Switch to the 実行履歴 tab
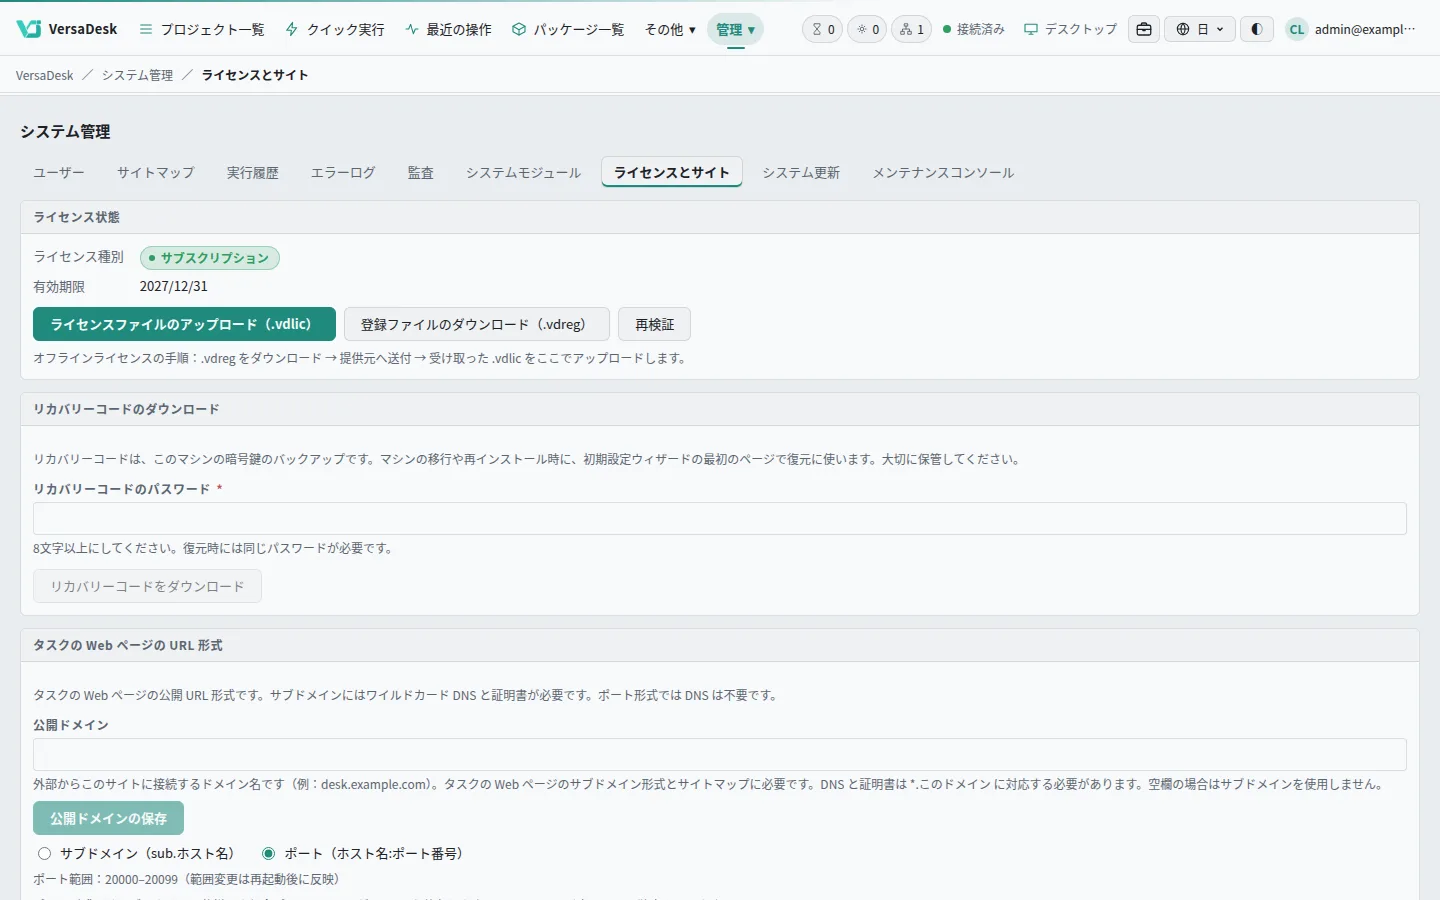 pyautogui.click(x=252, y=172)
